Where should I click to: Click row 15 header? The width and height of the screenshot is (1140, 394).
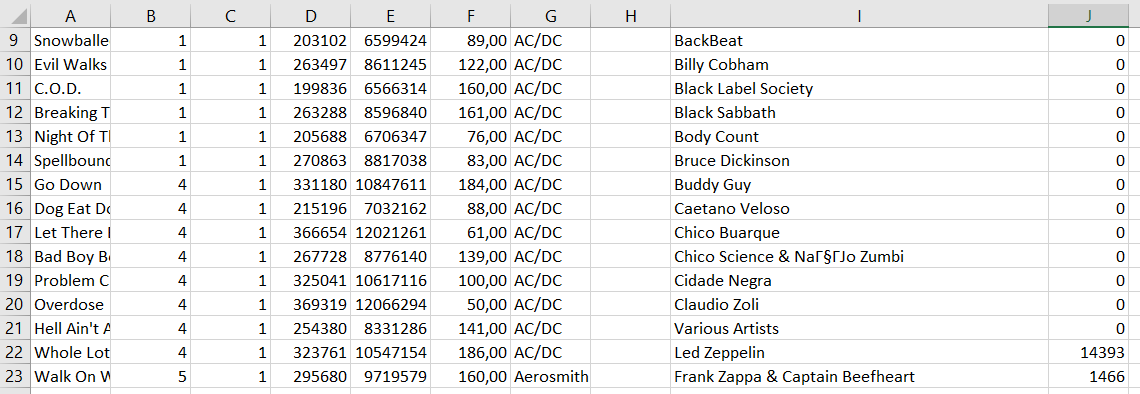(15, 185)
